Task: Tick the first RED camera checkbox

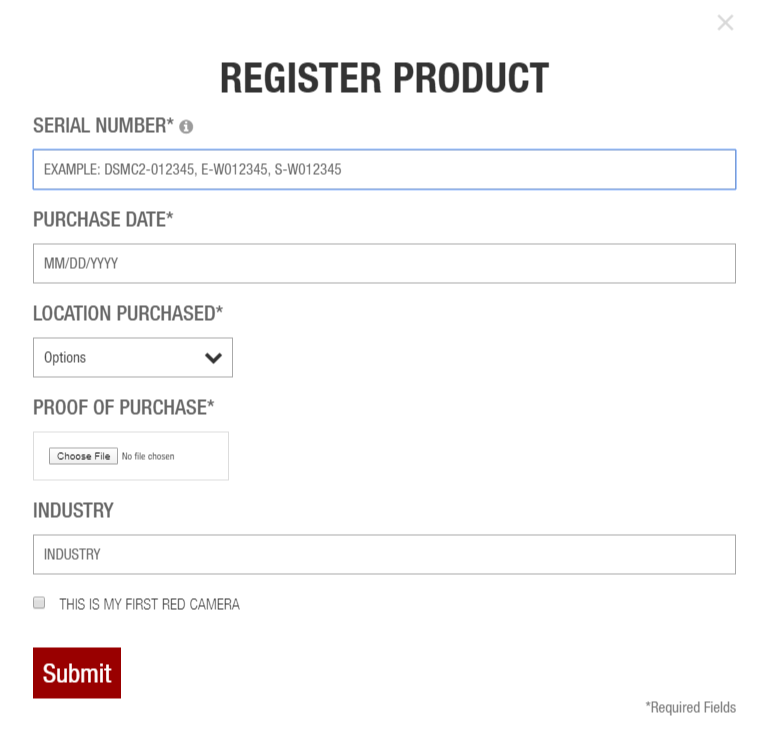Action: 39,602
